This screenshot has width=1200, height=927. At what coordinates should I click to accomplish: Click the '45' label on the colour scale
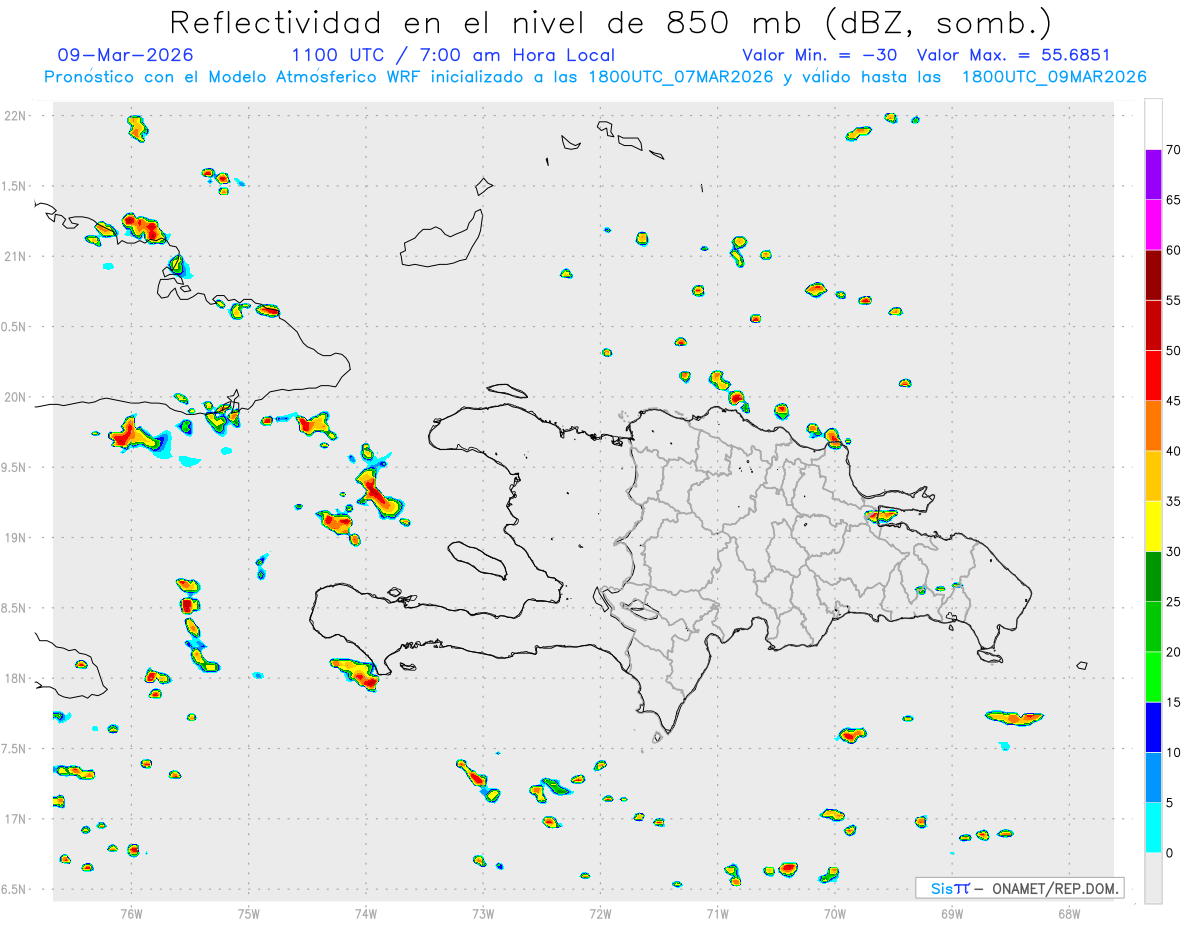[1174, 401]
